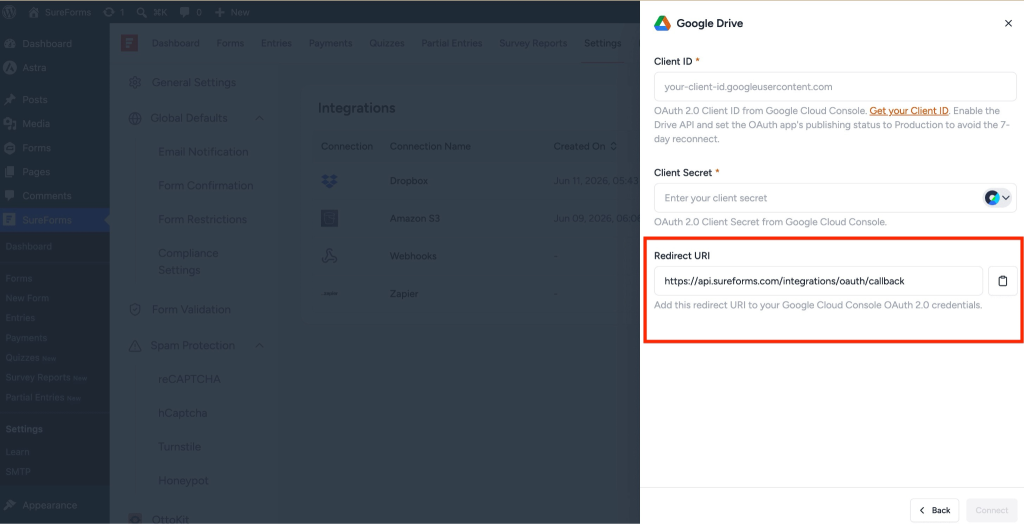
Task: Open Media icon in sidebar
Action: click(x=10, y=123)
